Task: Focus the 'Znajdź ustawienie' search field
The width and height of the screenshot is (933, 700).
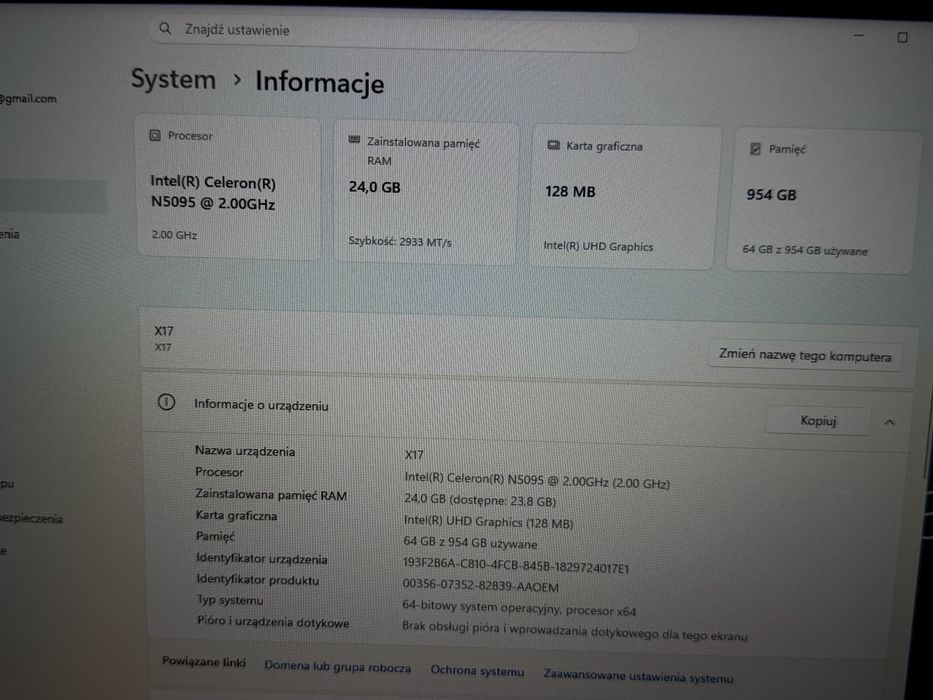Action: coord(393,32)
